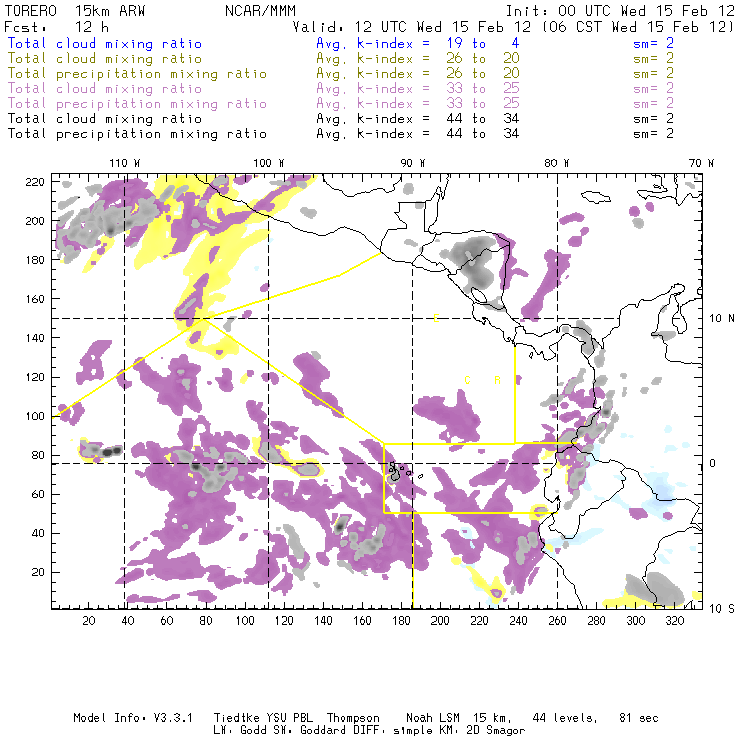Click 'Tiedtke' in the model footer
The width and height of the screenshot is (740, 740).
236,718
